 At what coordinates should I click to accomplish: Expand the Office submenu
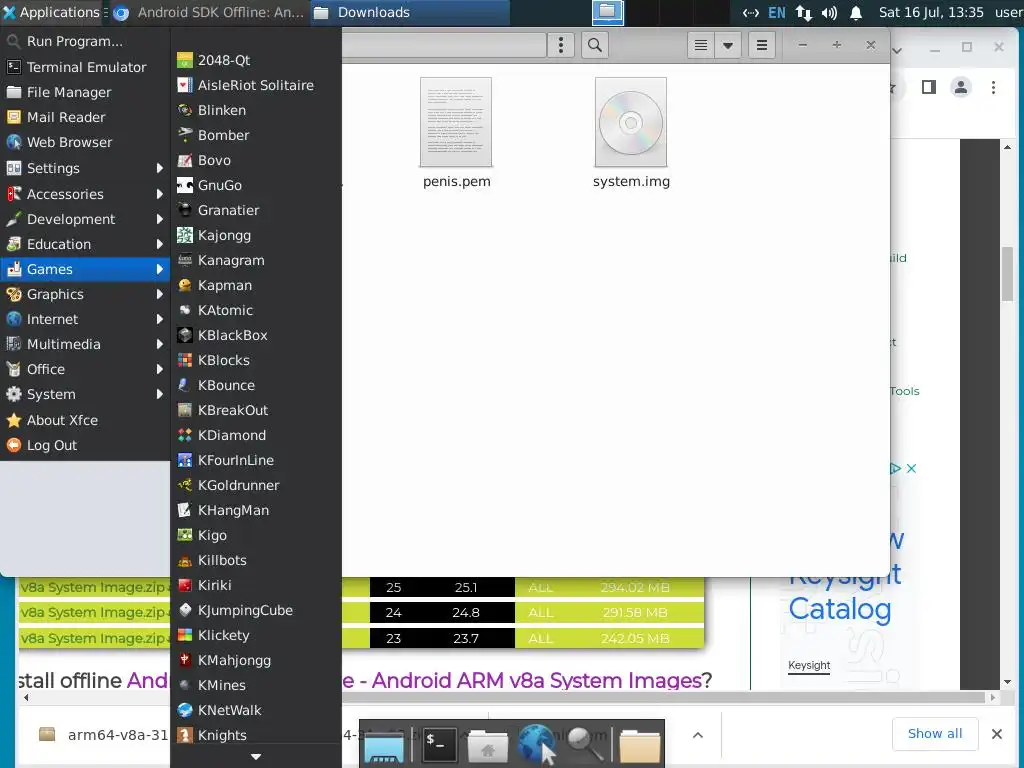85,369
